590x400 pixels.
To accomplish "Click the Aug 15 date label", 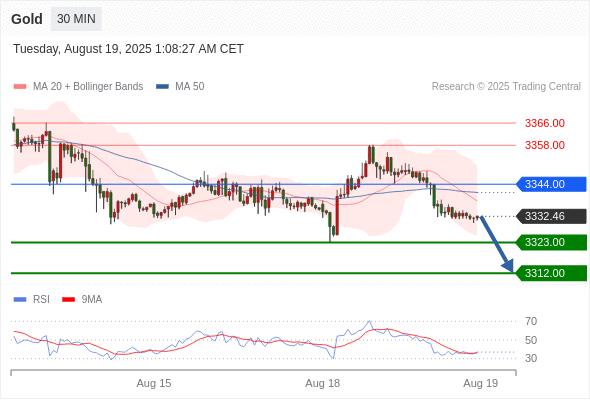I will click(x=154, y=383).
